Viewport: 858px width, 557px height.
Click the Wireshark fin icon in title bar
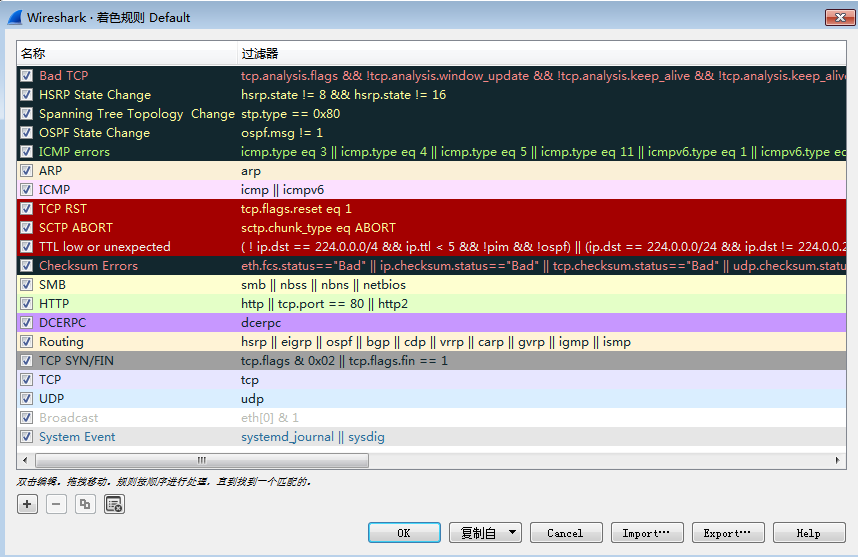(15, 18)
